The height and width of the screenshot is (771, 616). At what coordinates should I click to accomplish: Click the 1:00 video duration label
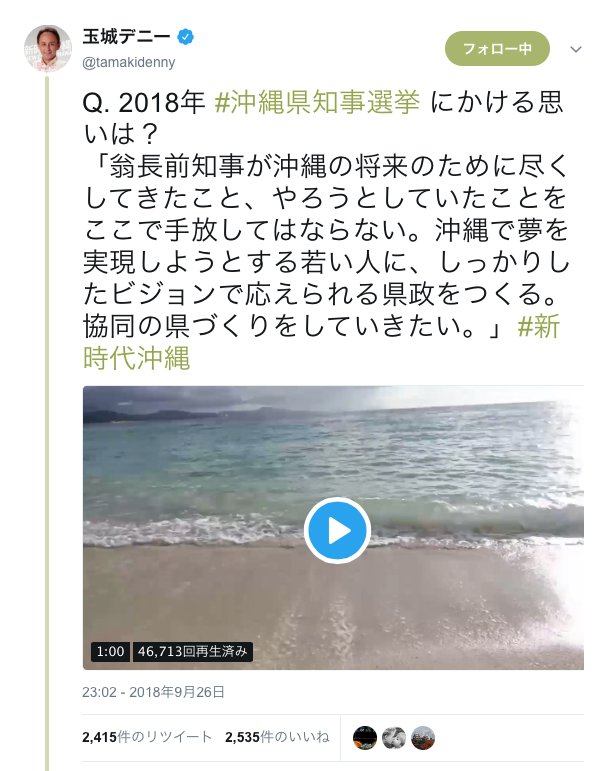(111, 652)
